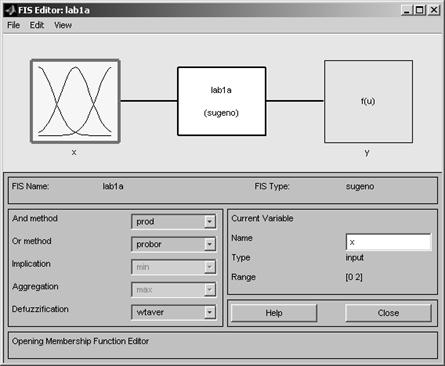Click the Close button
445x366 pixels.
pos(388,313)
